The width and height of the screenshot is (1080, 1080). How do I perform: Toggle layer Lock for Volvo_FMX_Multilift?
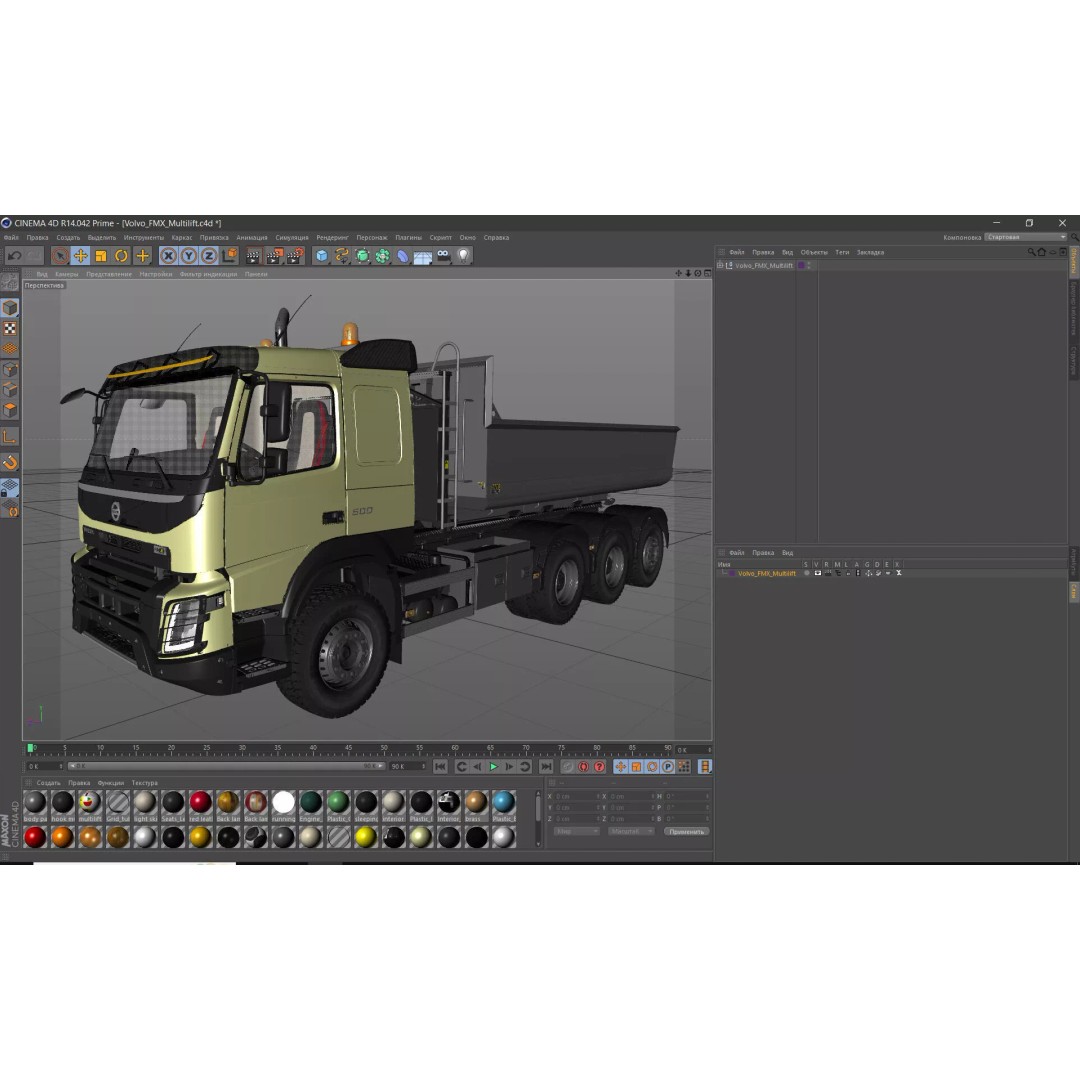(x=848, y=573)
